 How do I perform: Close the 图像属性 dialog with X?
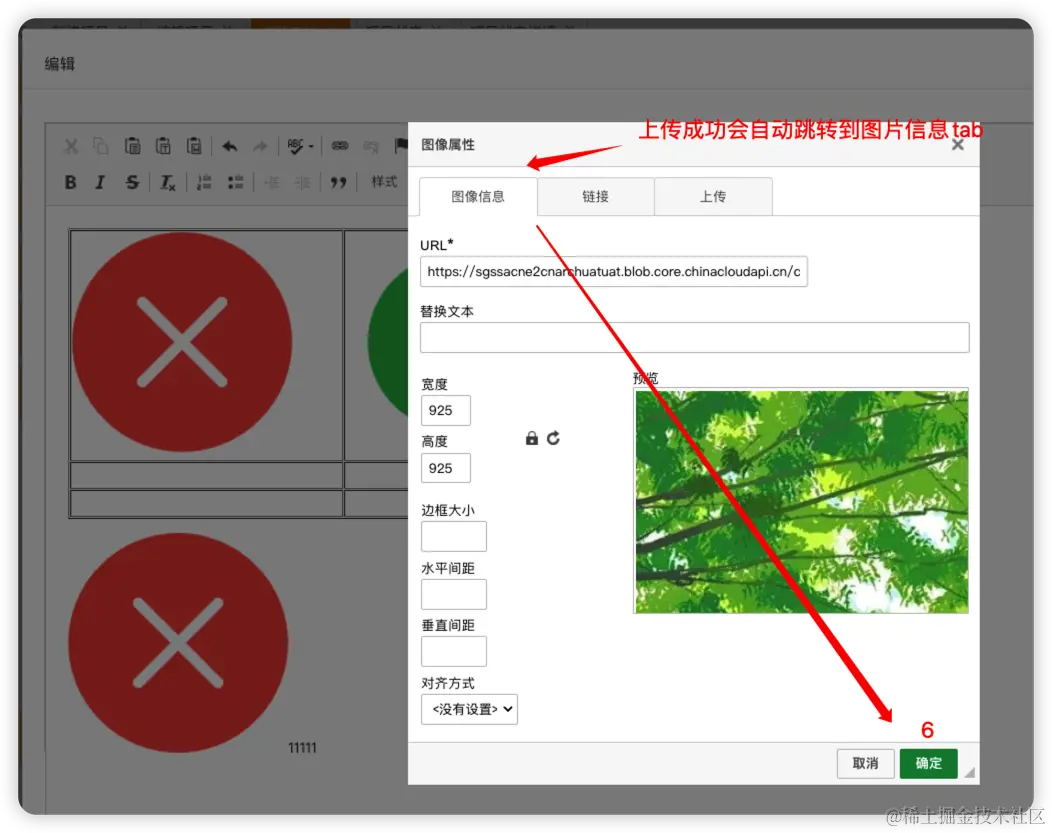pyautogui.click(x=957, y=145)
